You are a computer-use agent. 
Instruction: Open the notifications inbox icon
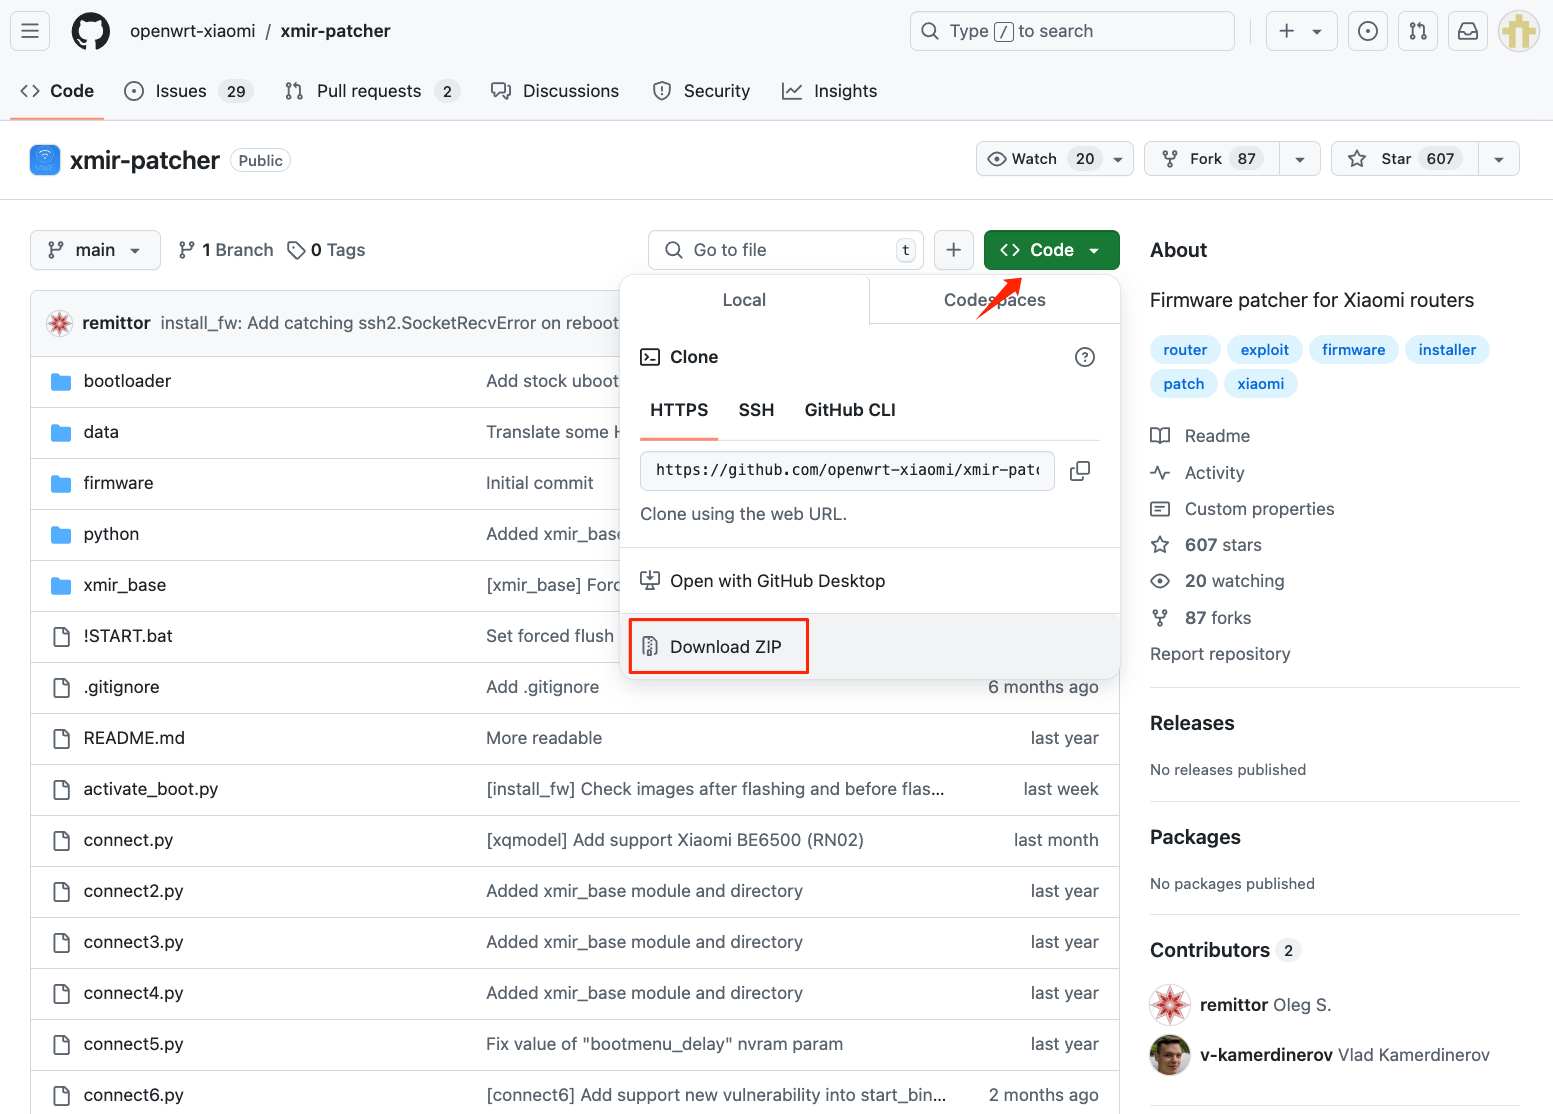(x=1468, y=31)
